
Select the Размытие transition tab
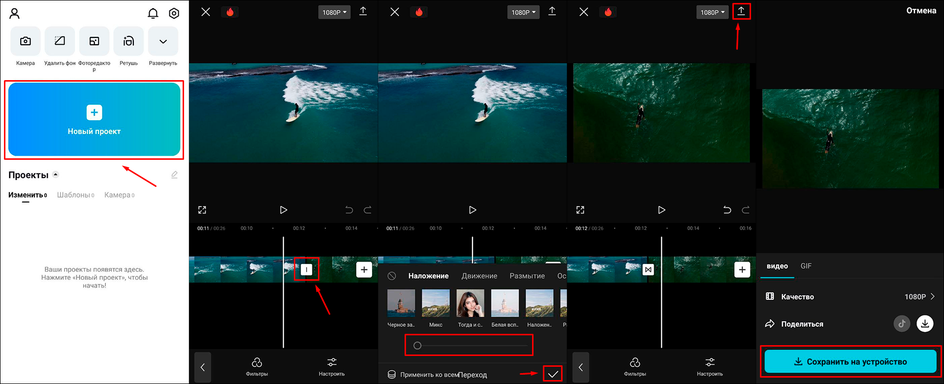pos(527,276)
